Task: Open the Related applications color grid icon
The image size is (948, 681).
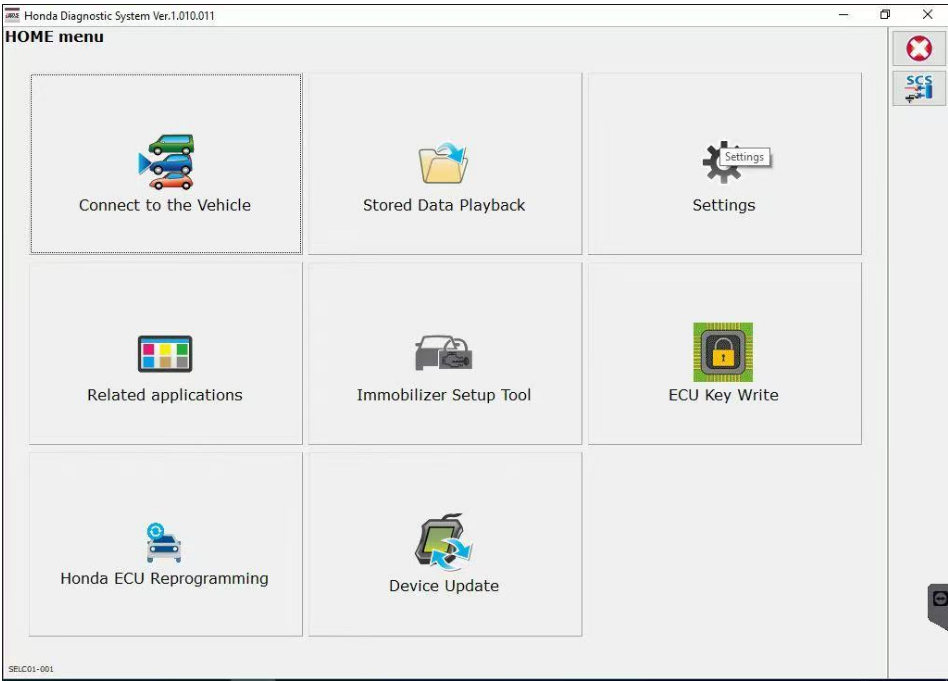Action: [x=165, y=354]
